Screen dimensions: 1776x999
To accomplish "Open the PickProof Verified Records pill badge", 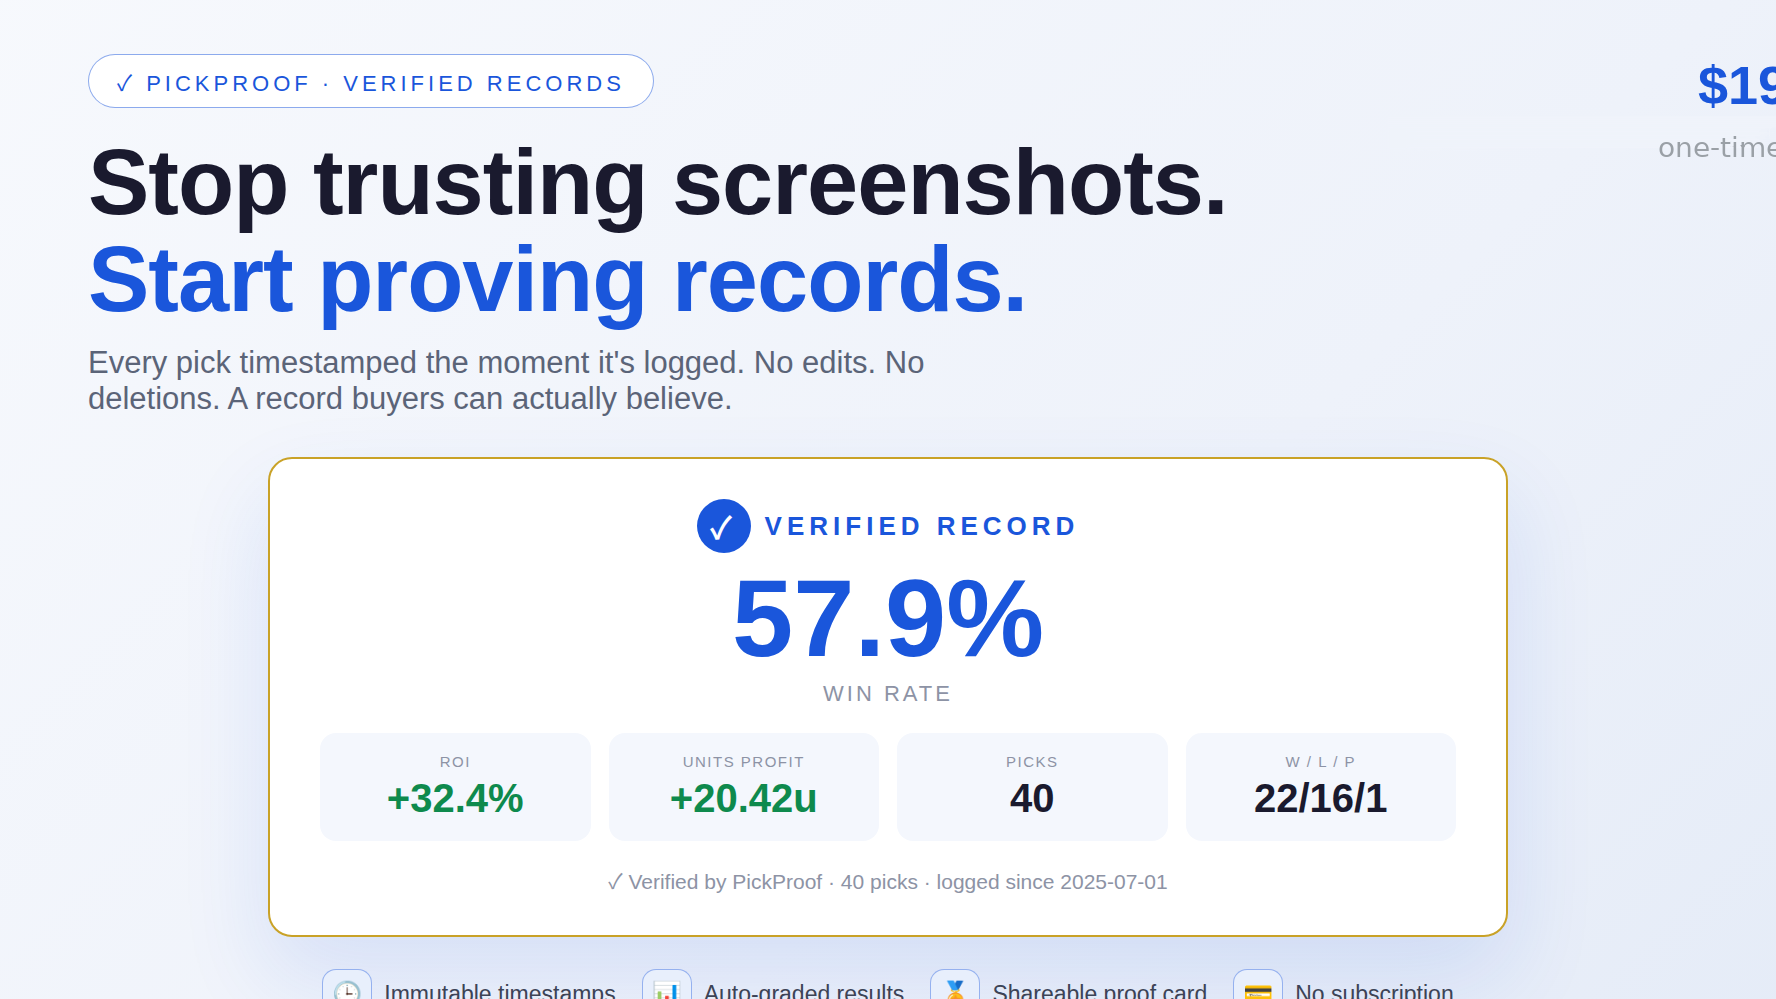I will tap(371, 81).
